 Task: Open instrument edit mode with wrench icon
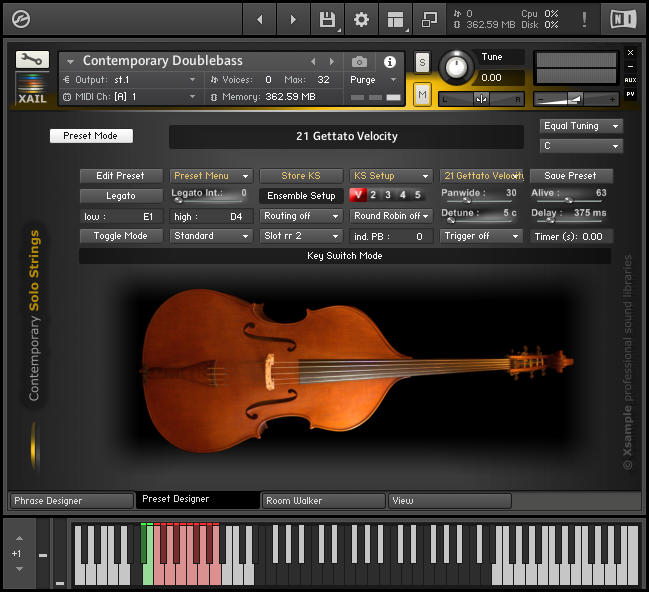coord(32,60)
